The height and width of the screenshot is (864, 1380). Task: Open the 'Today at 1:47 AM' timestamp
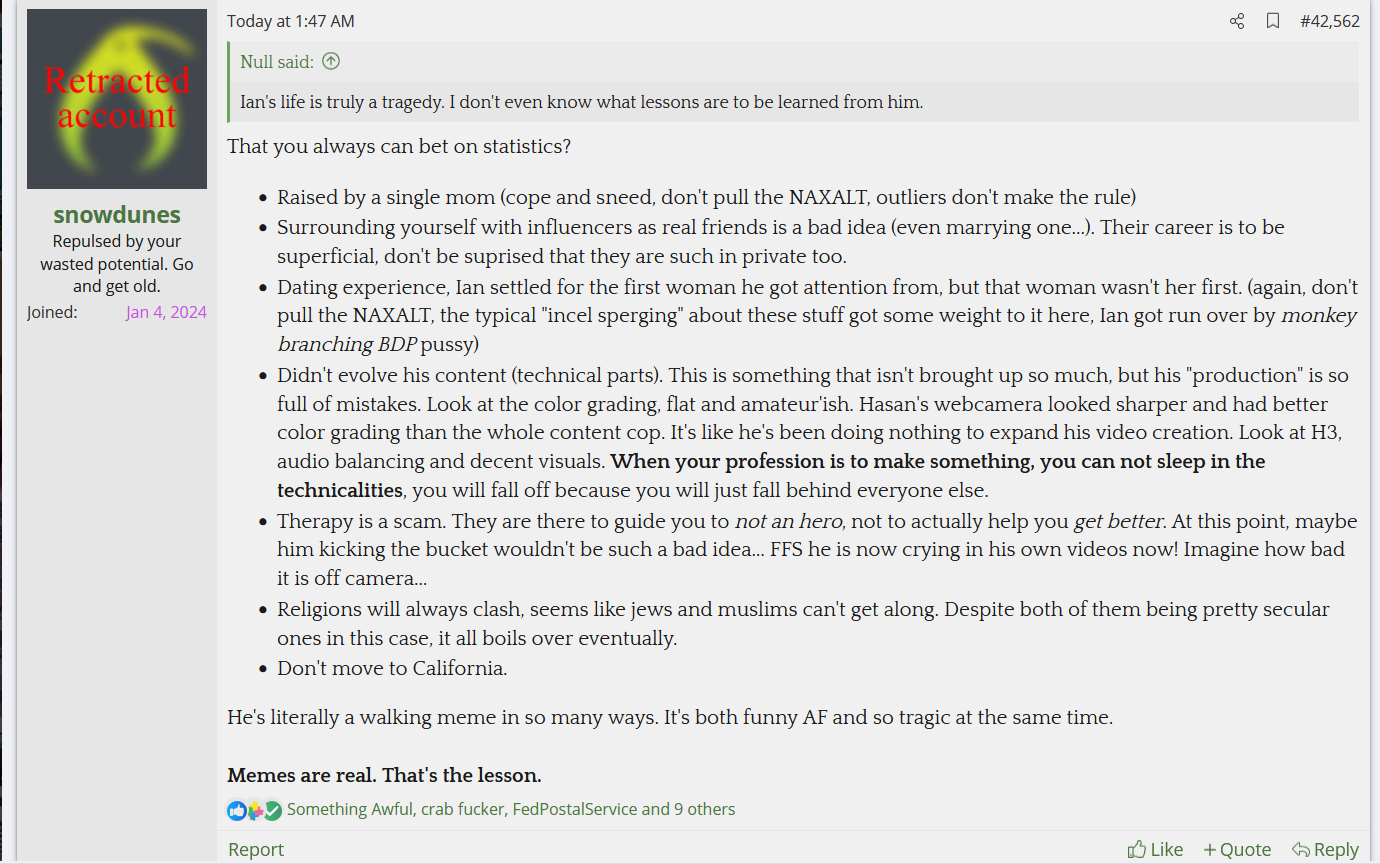291,21
